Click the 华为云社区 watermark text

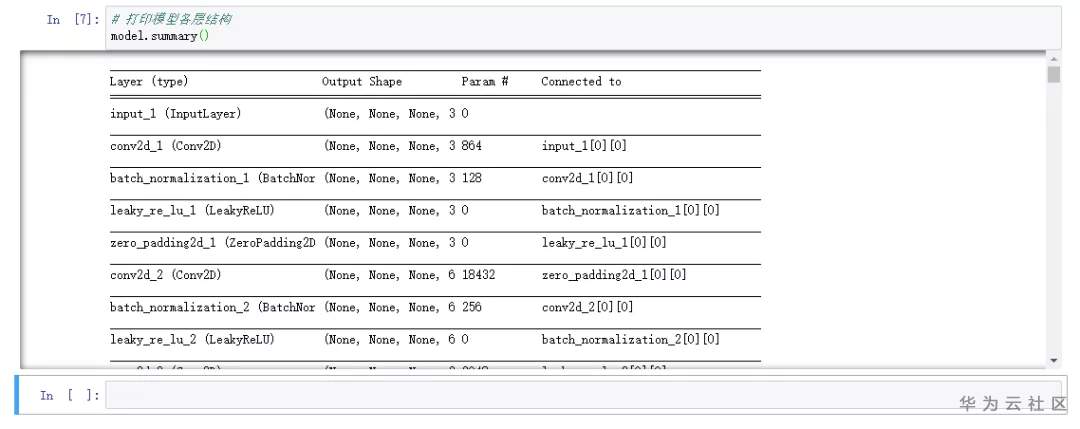(x=1014, y=403)
